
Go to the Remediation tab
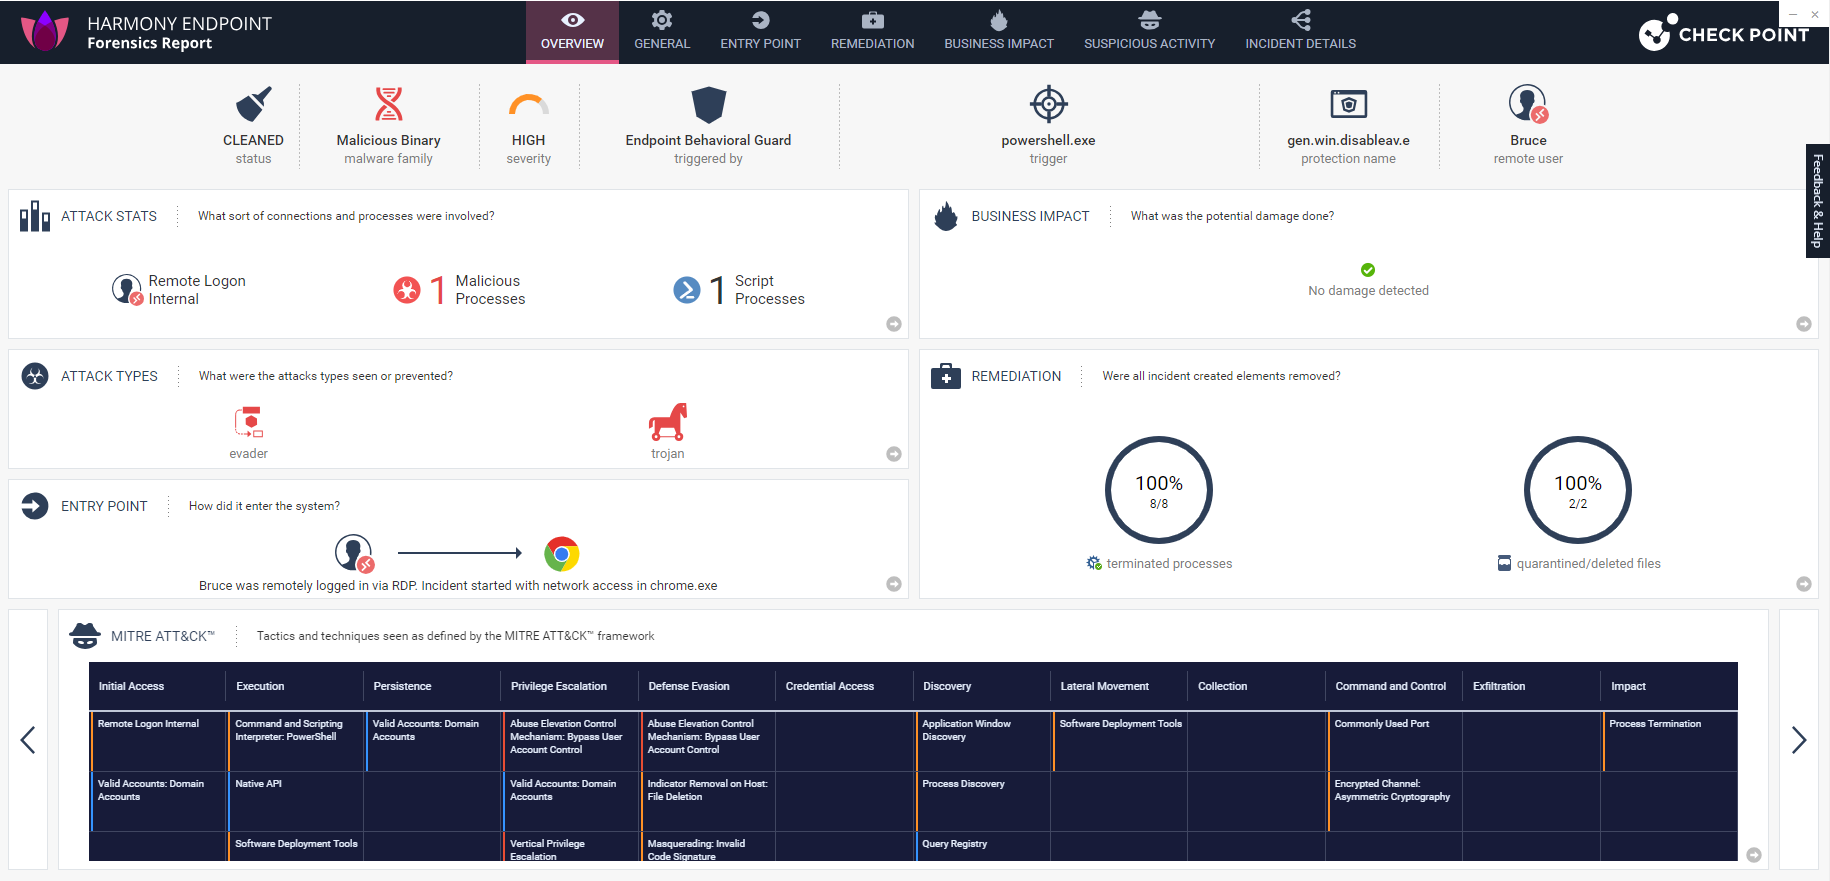pos(872,32)
